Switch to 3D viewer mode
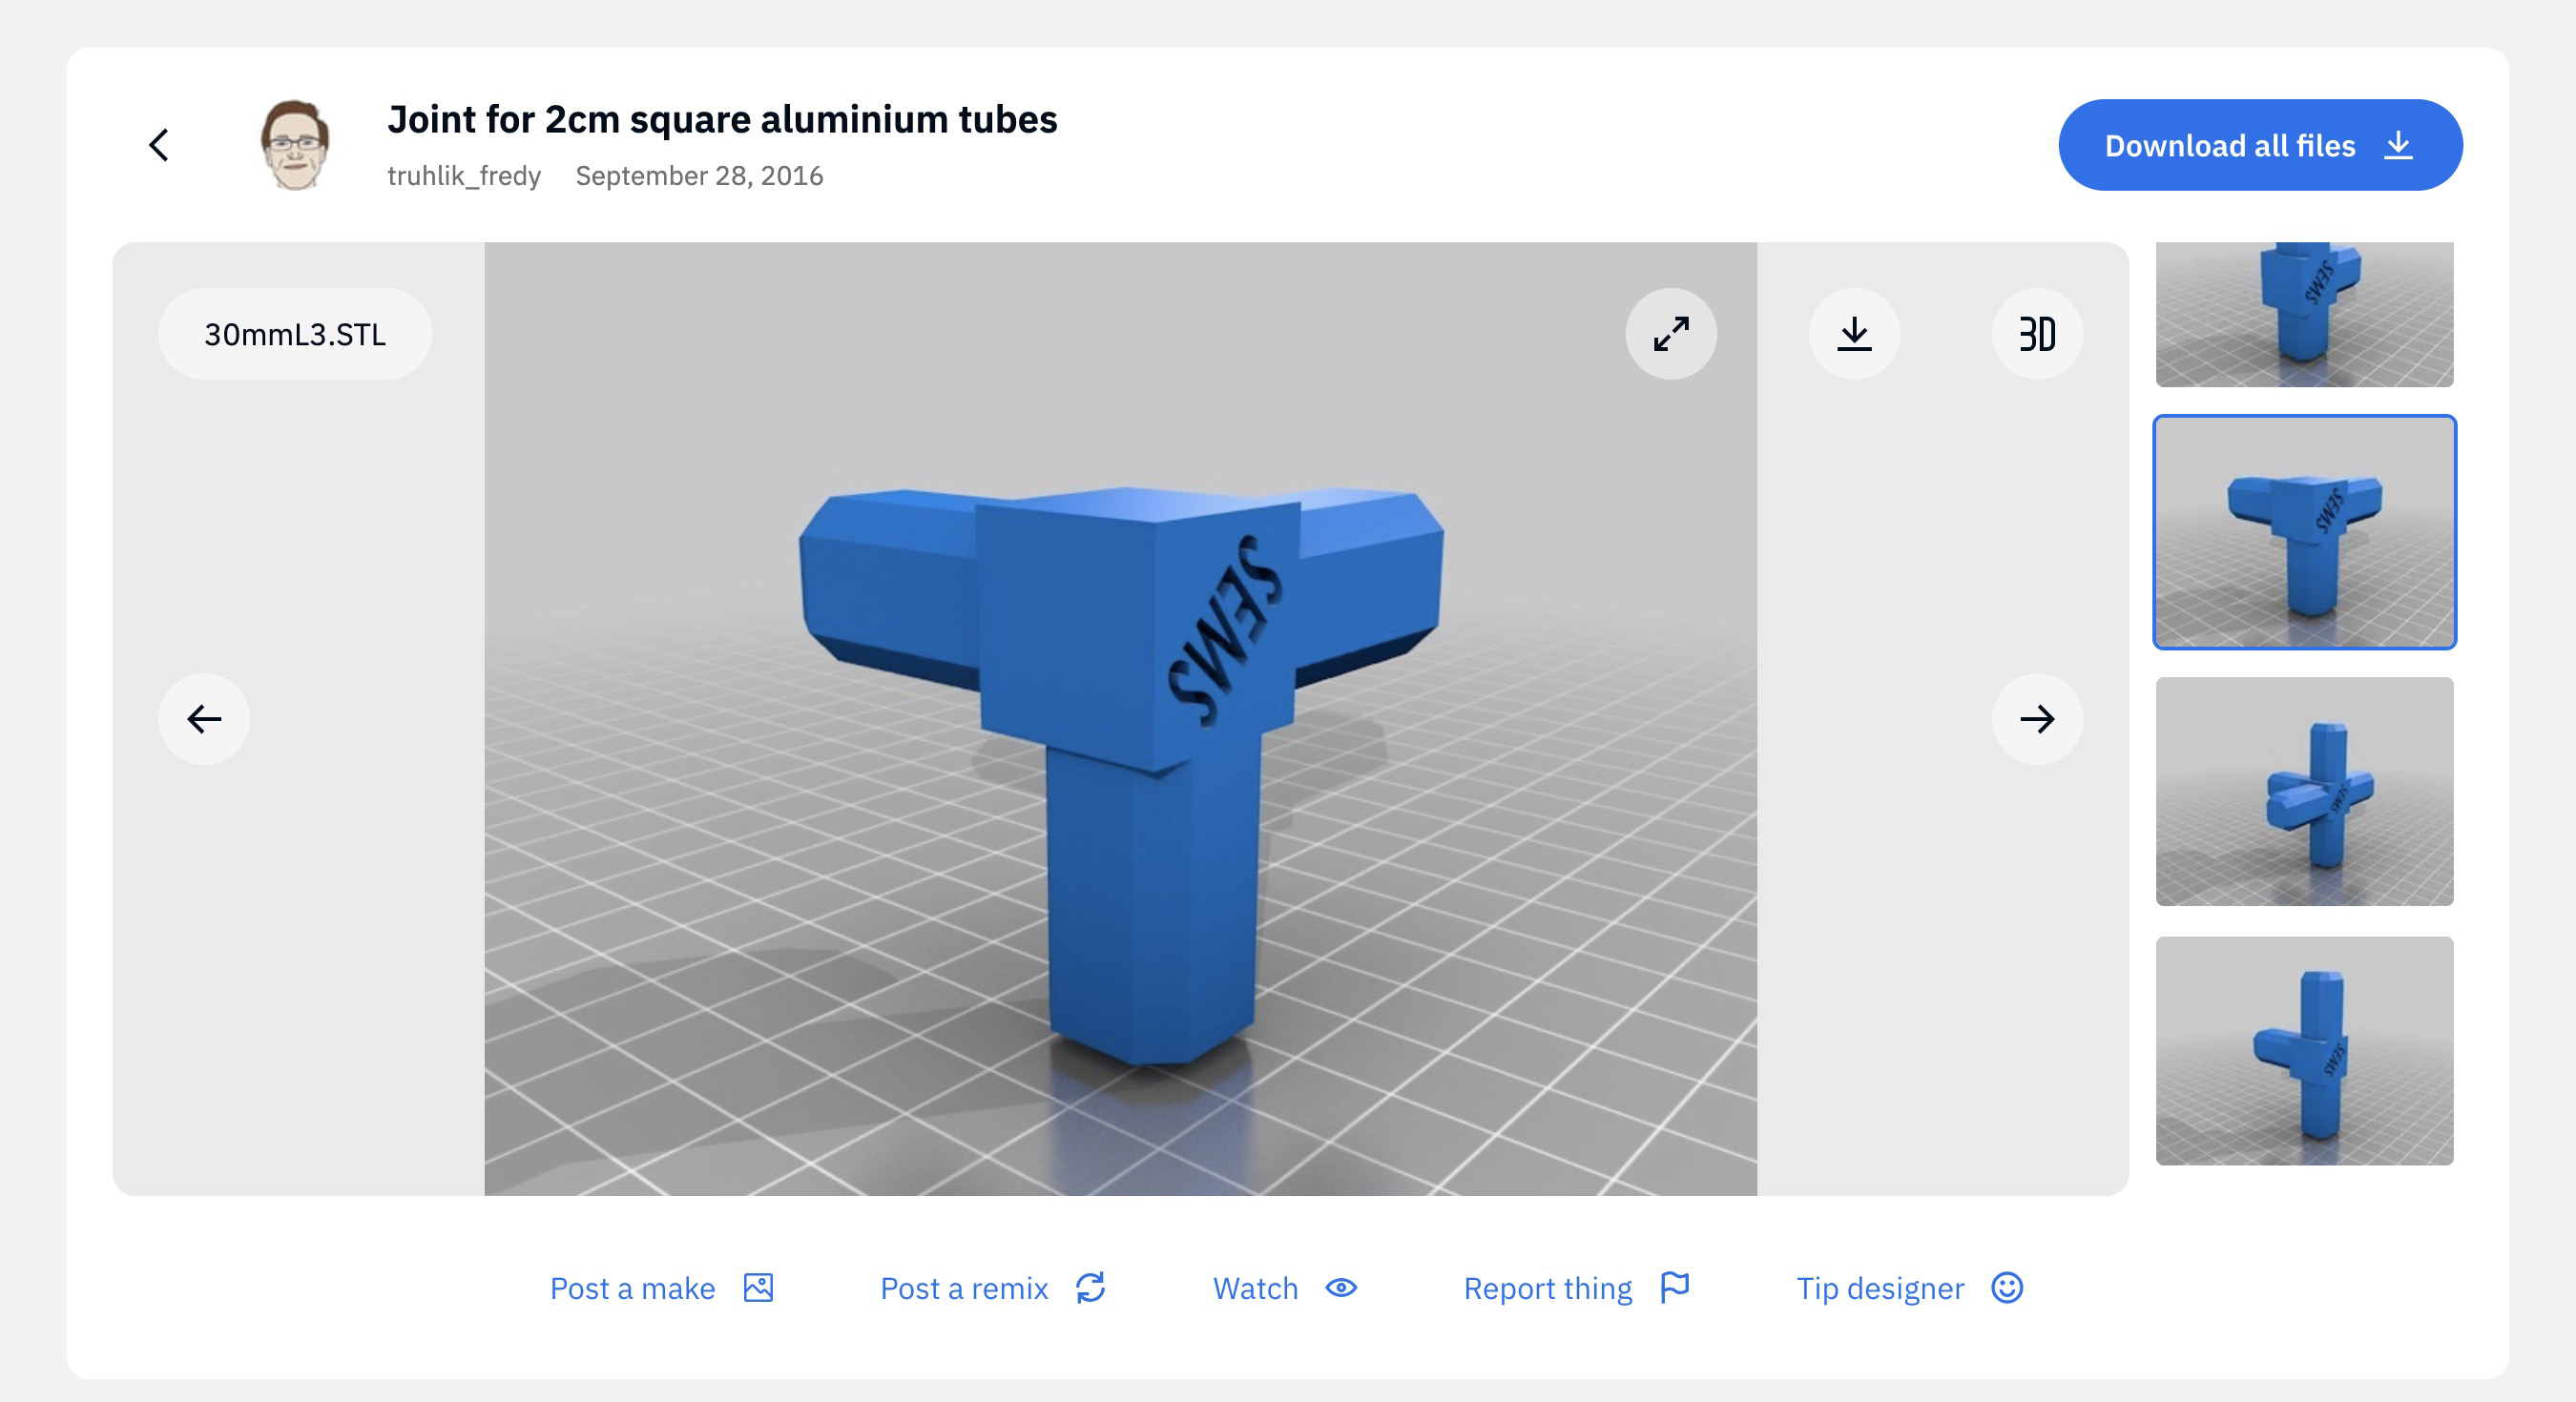The height and width of the screenshot is (1402, 2576). coord(2037,334)
